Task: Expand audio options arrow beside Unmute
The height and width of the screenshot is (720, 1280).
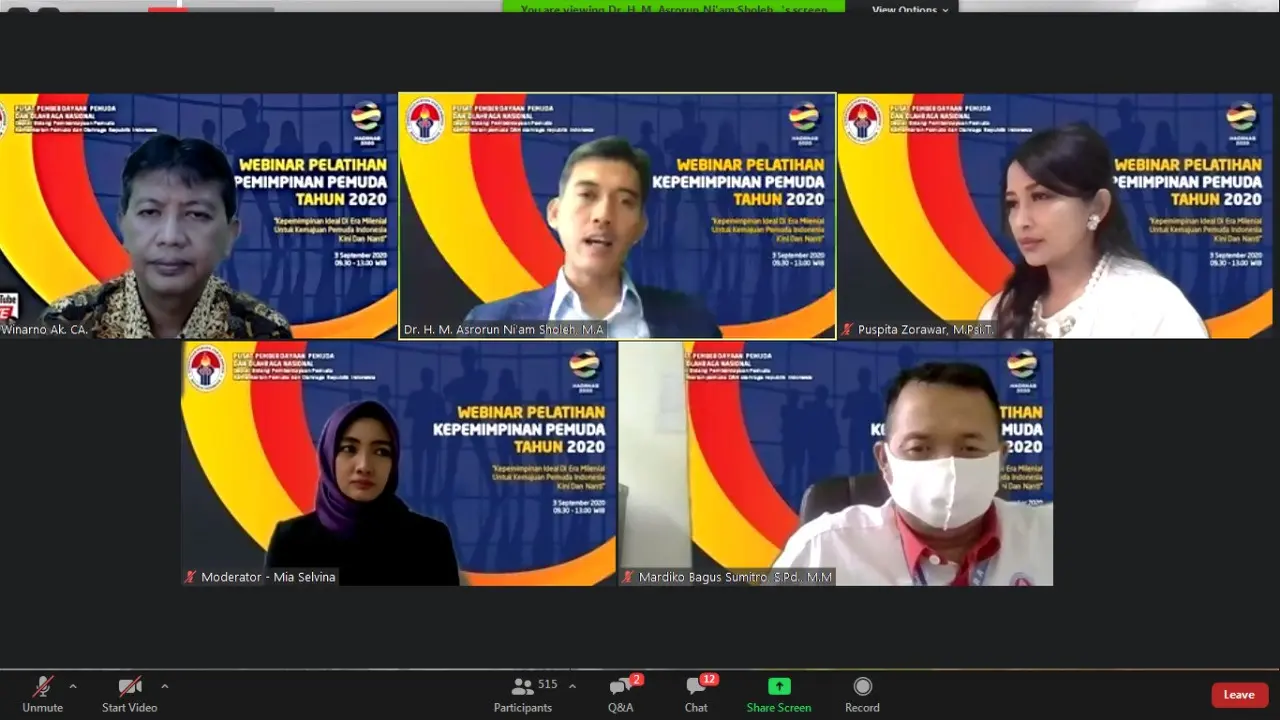Action: 73,686
